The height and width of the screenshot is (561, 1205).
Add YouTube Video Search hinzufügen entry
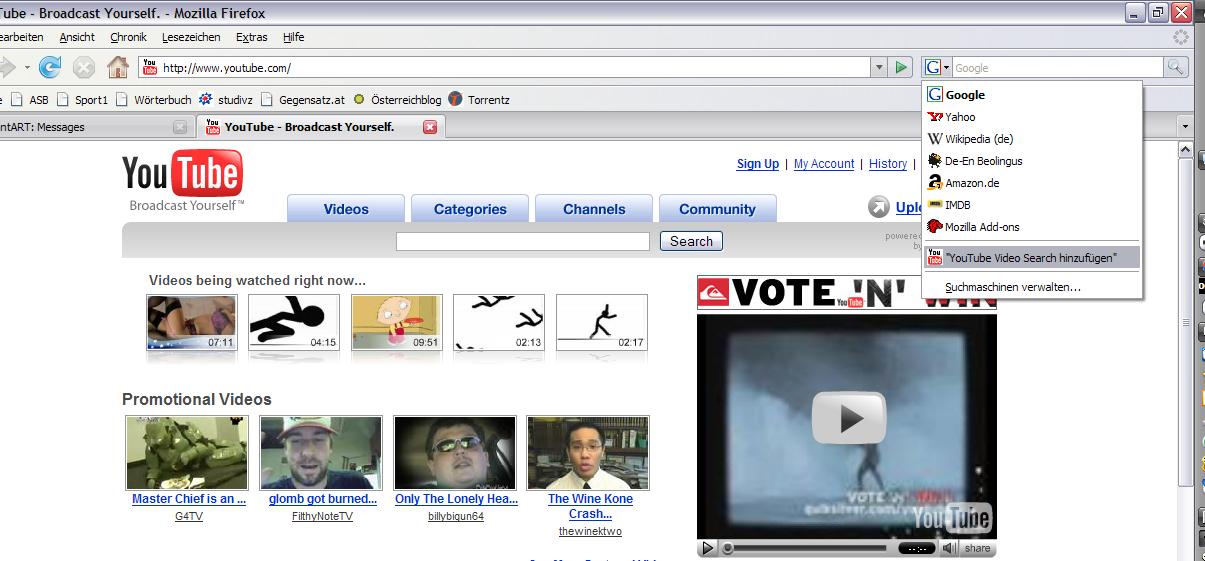coord(1032,257)
